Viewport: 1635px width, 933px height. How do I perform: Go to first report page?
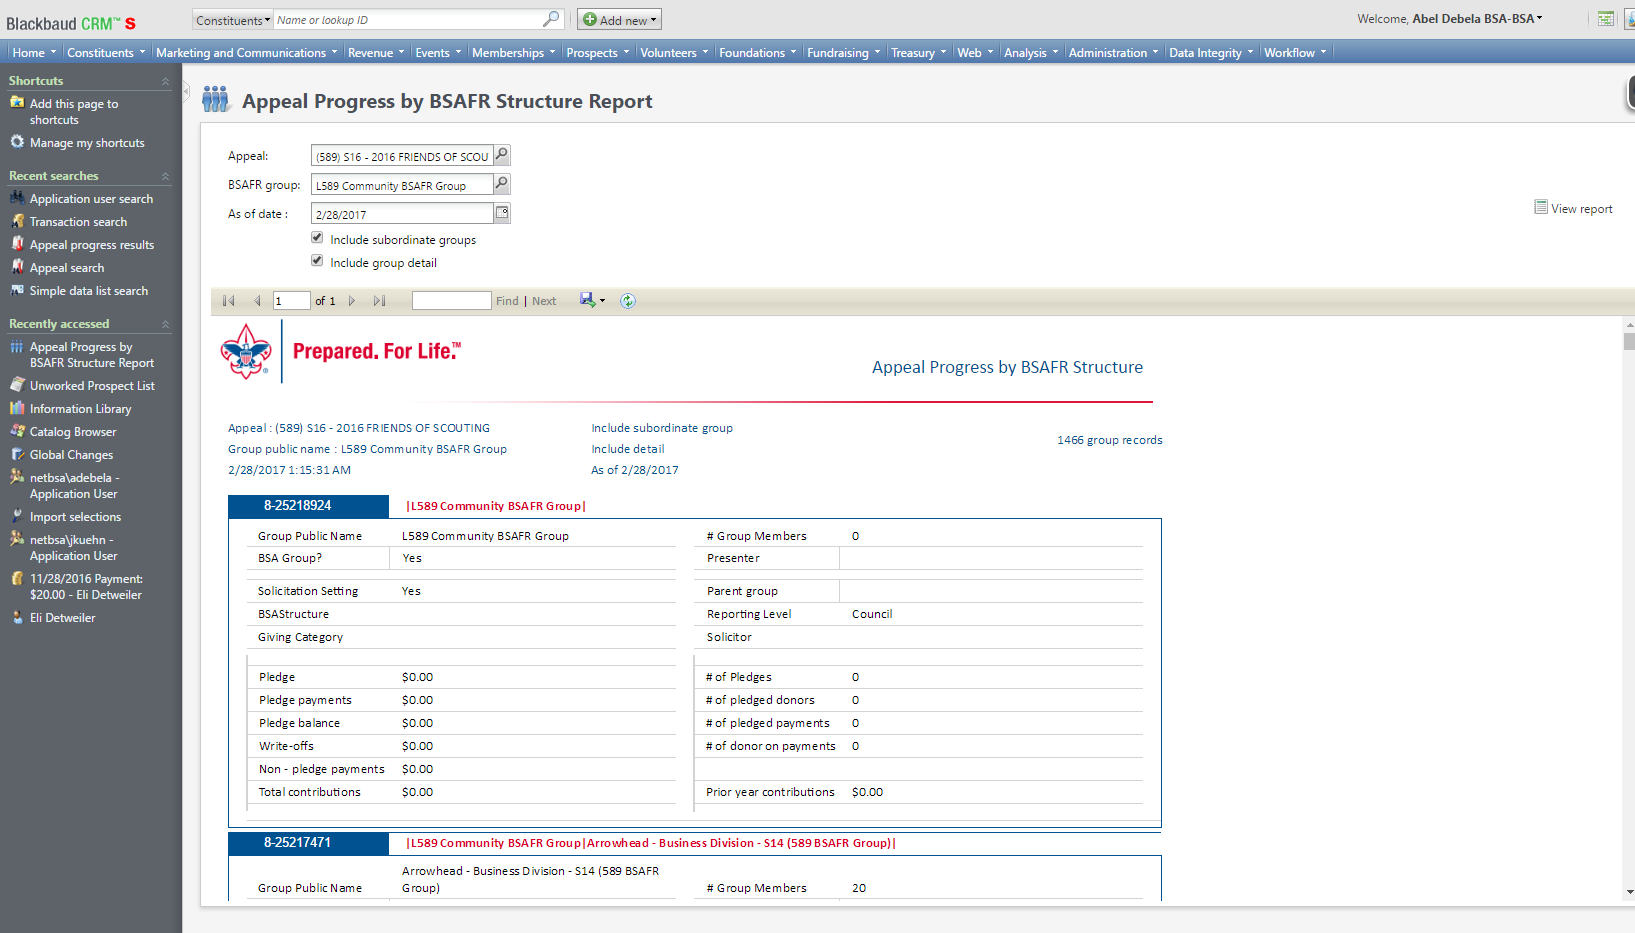229,301
